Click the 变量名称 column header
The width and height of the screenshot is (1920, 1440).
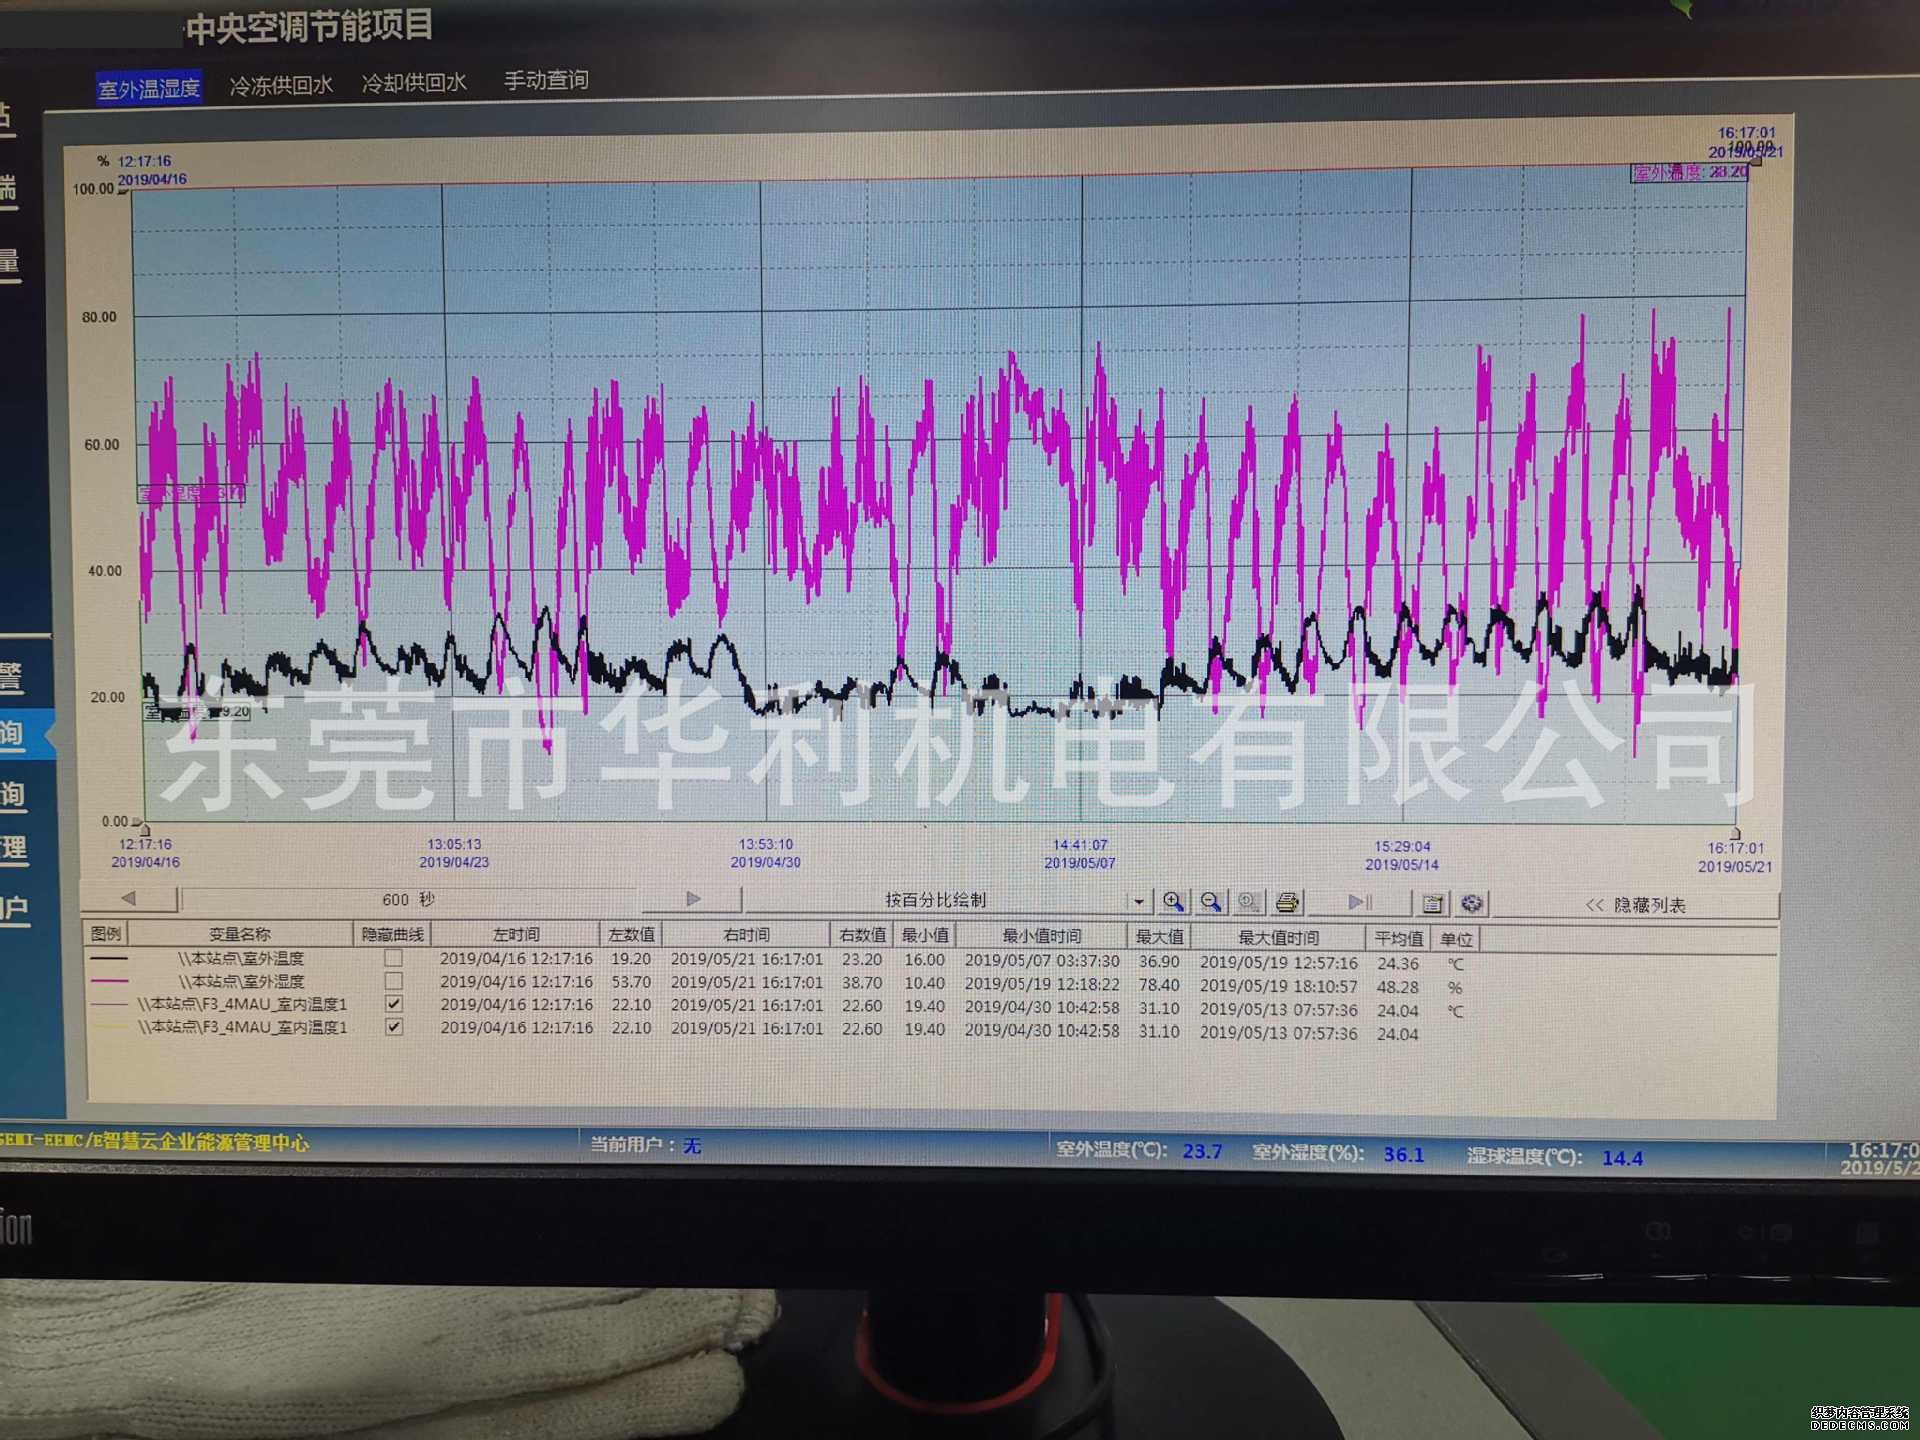coord(240,934)
